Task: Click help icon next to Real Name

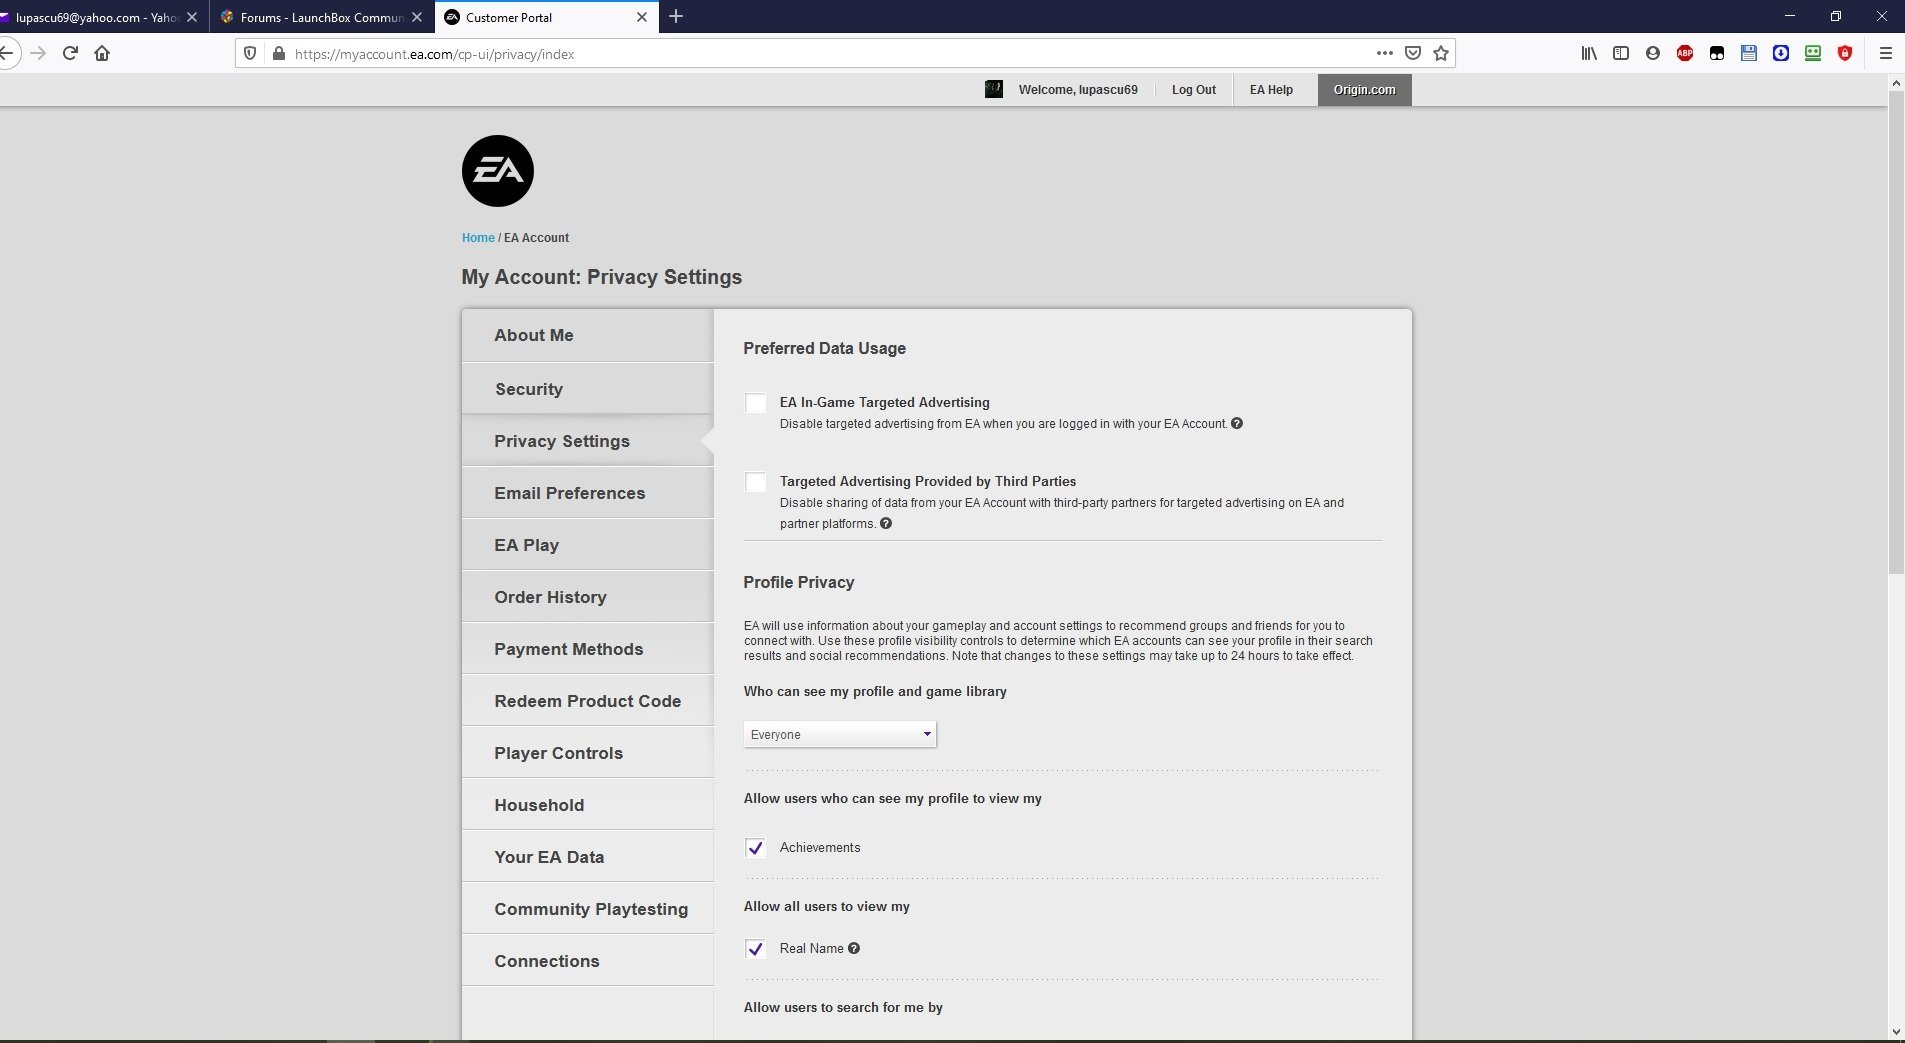Action: (854, 948)
